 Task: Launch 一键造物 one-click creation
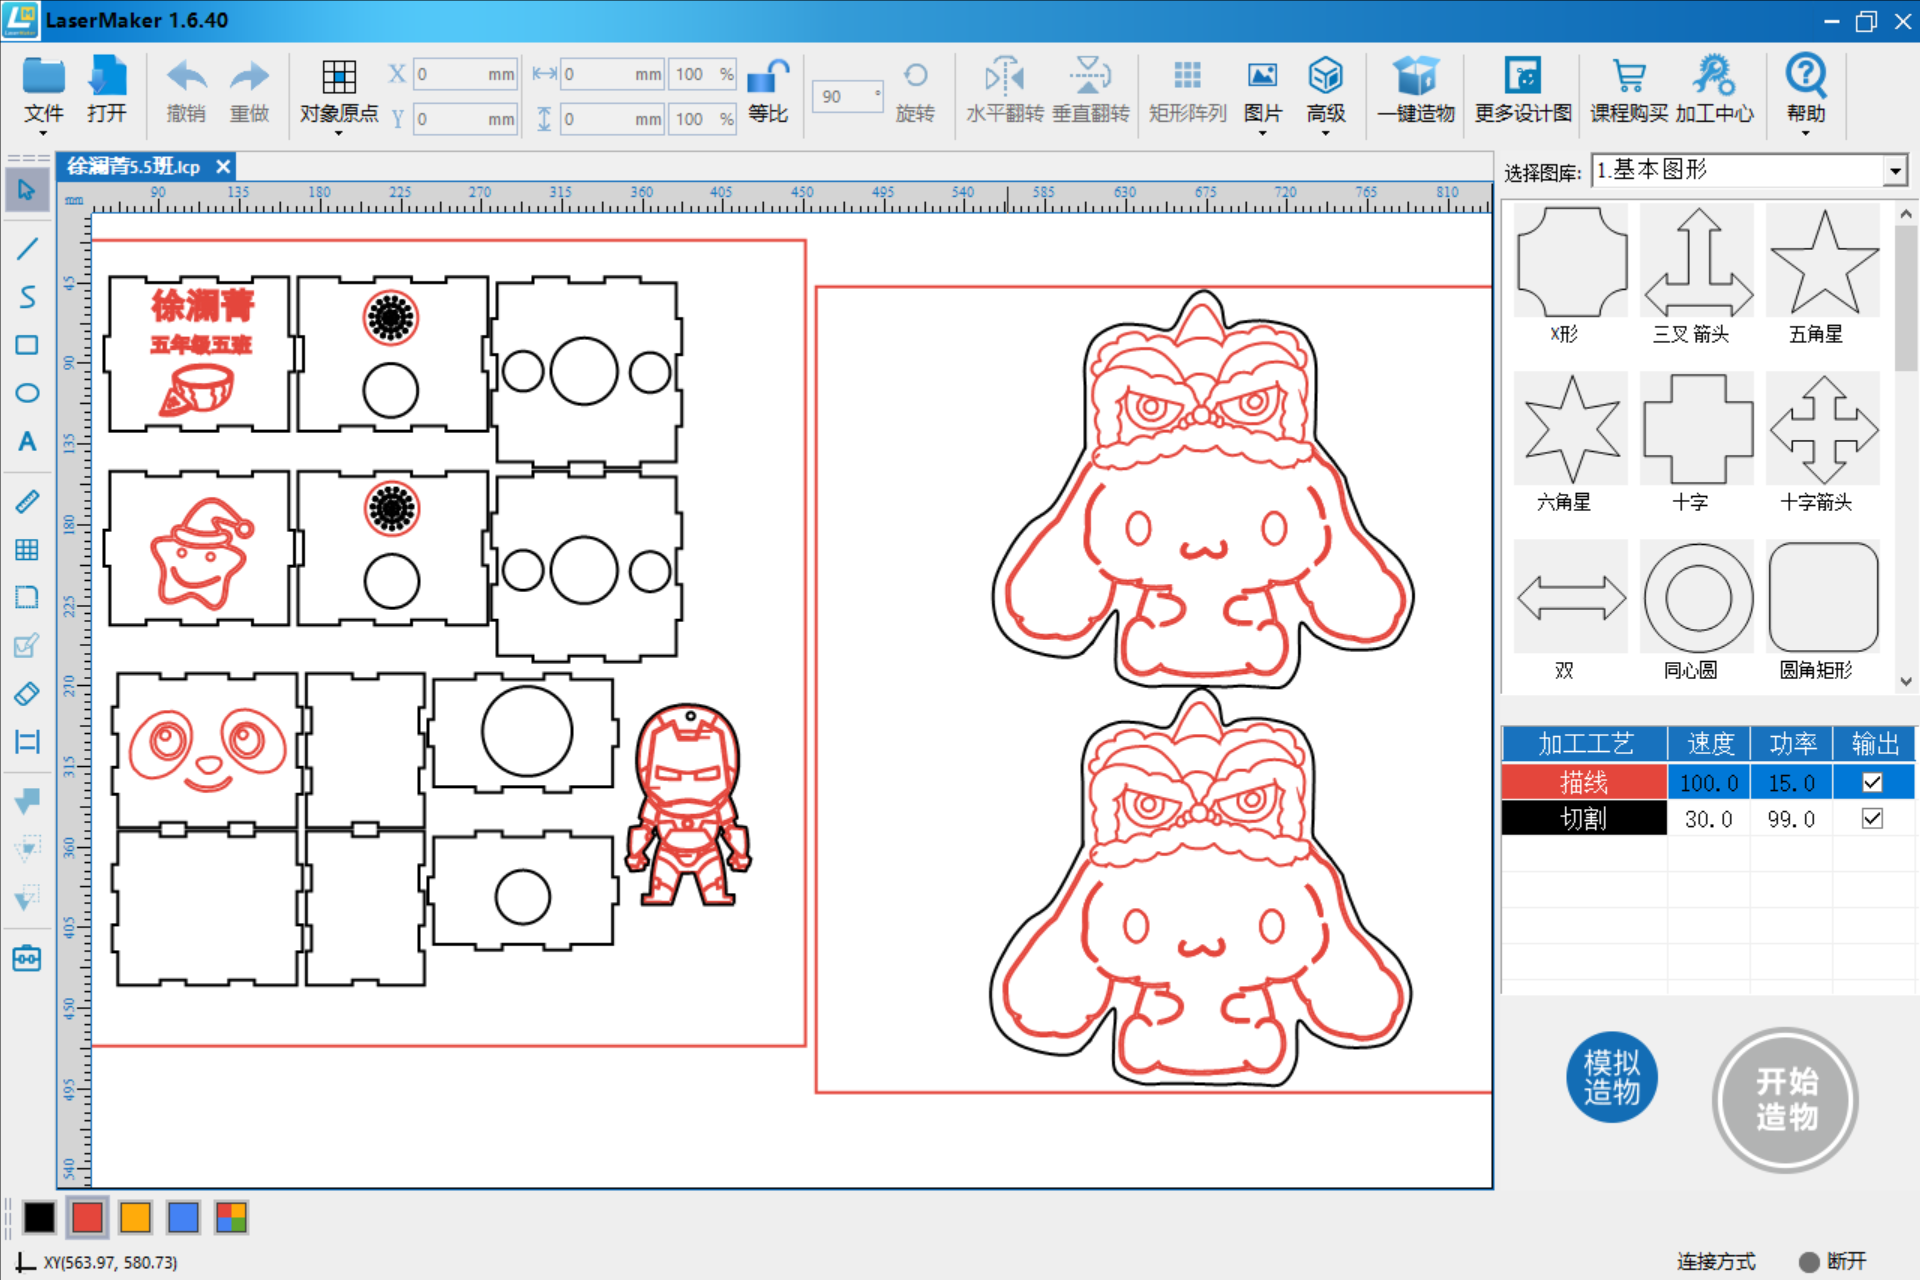[1416, 76]
